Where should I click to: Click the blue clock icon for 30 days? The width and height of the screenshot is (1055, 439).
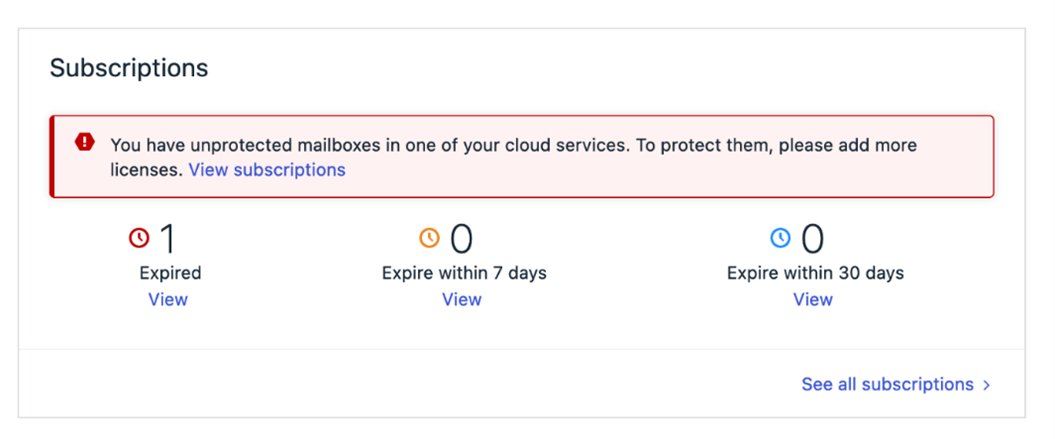pyautogui.click(x=780, y=238)
